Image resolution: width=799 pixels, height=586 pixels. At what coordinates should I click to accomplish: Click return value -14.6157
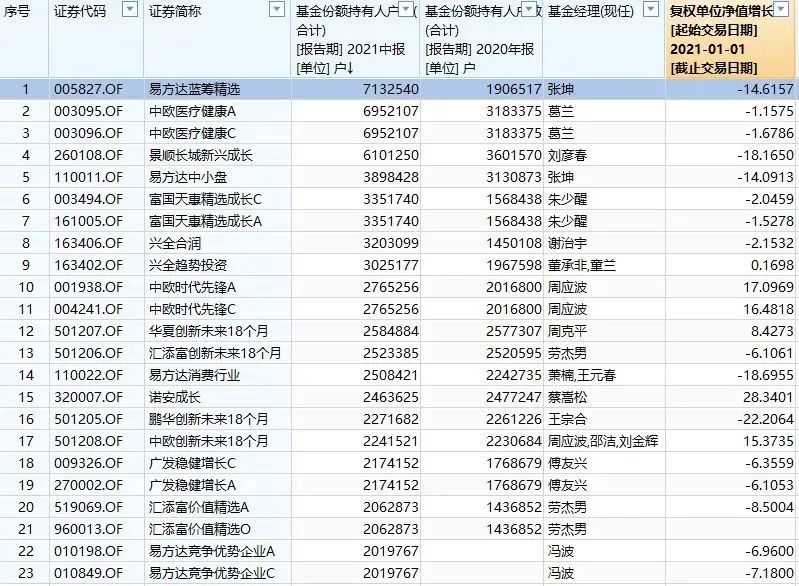765,89
